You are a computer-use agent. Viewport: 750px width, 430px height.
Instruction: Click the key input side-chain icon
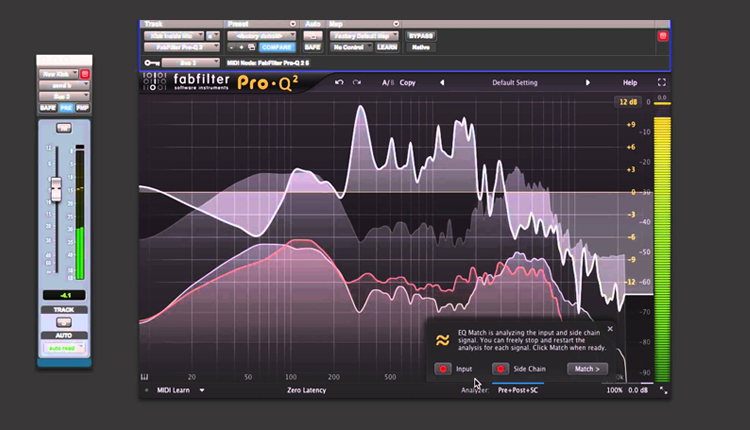point(152,63)
